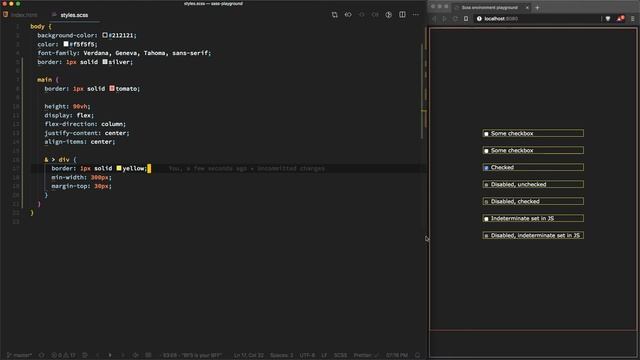Go forward using the browser forward arrow

444,19
